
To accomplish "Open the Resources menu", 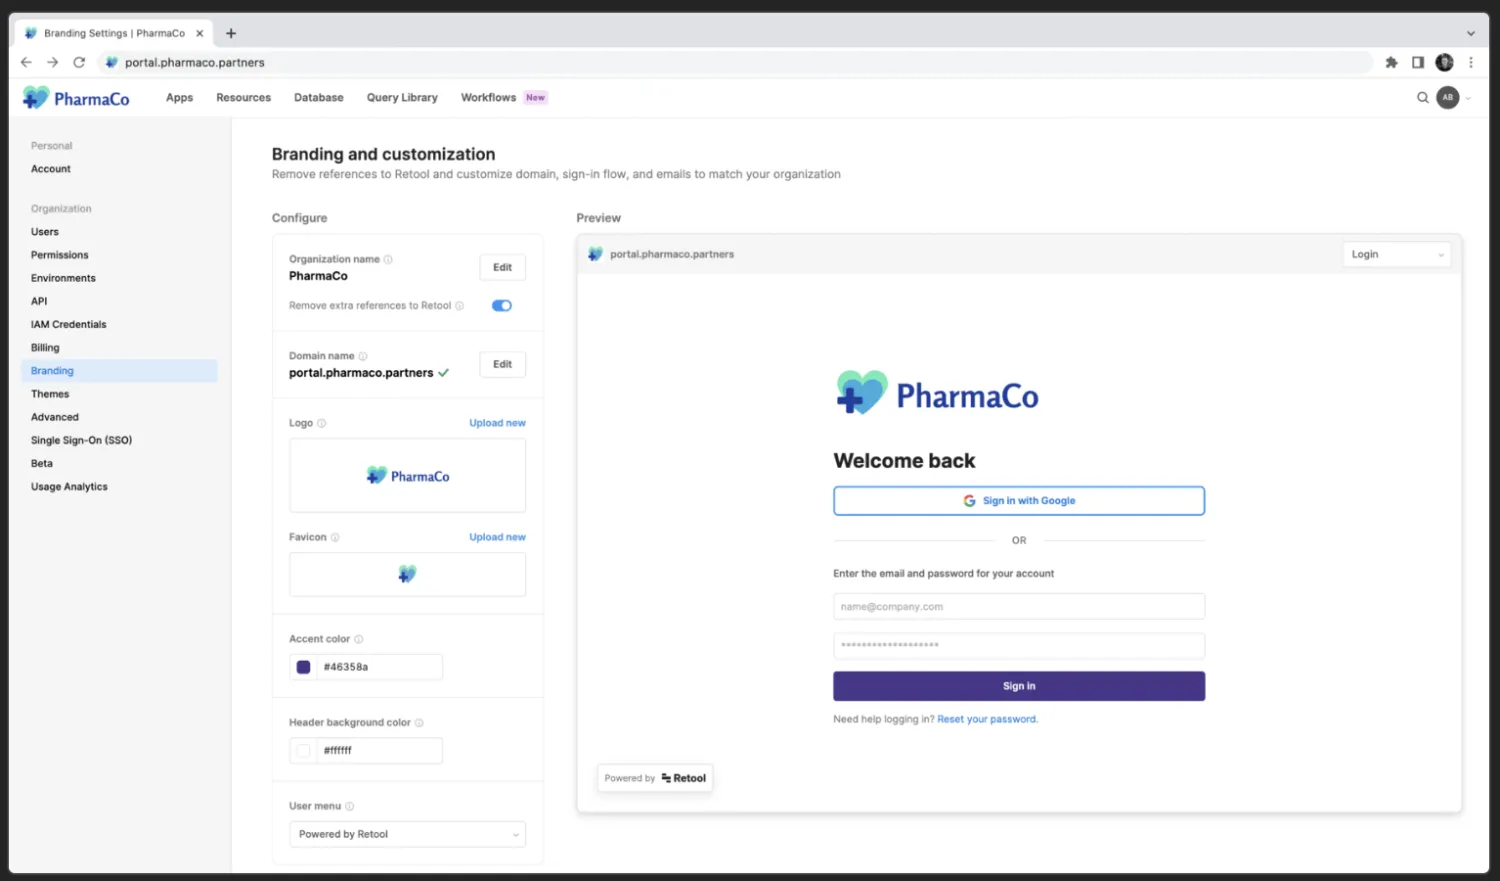I will (x=243, y=98).
